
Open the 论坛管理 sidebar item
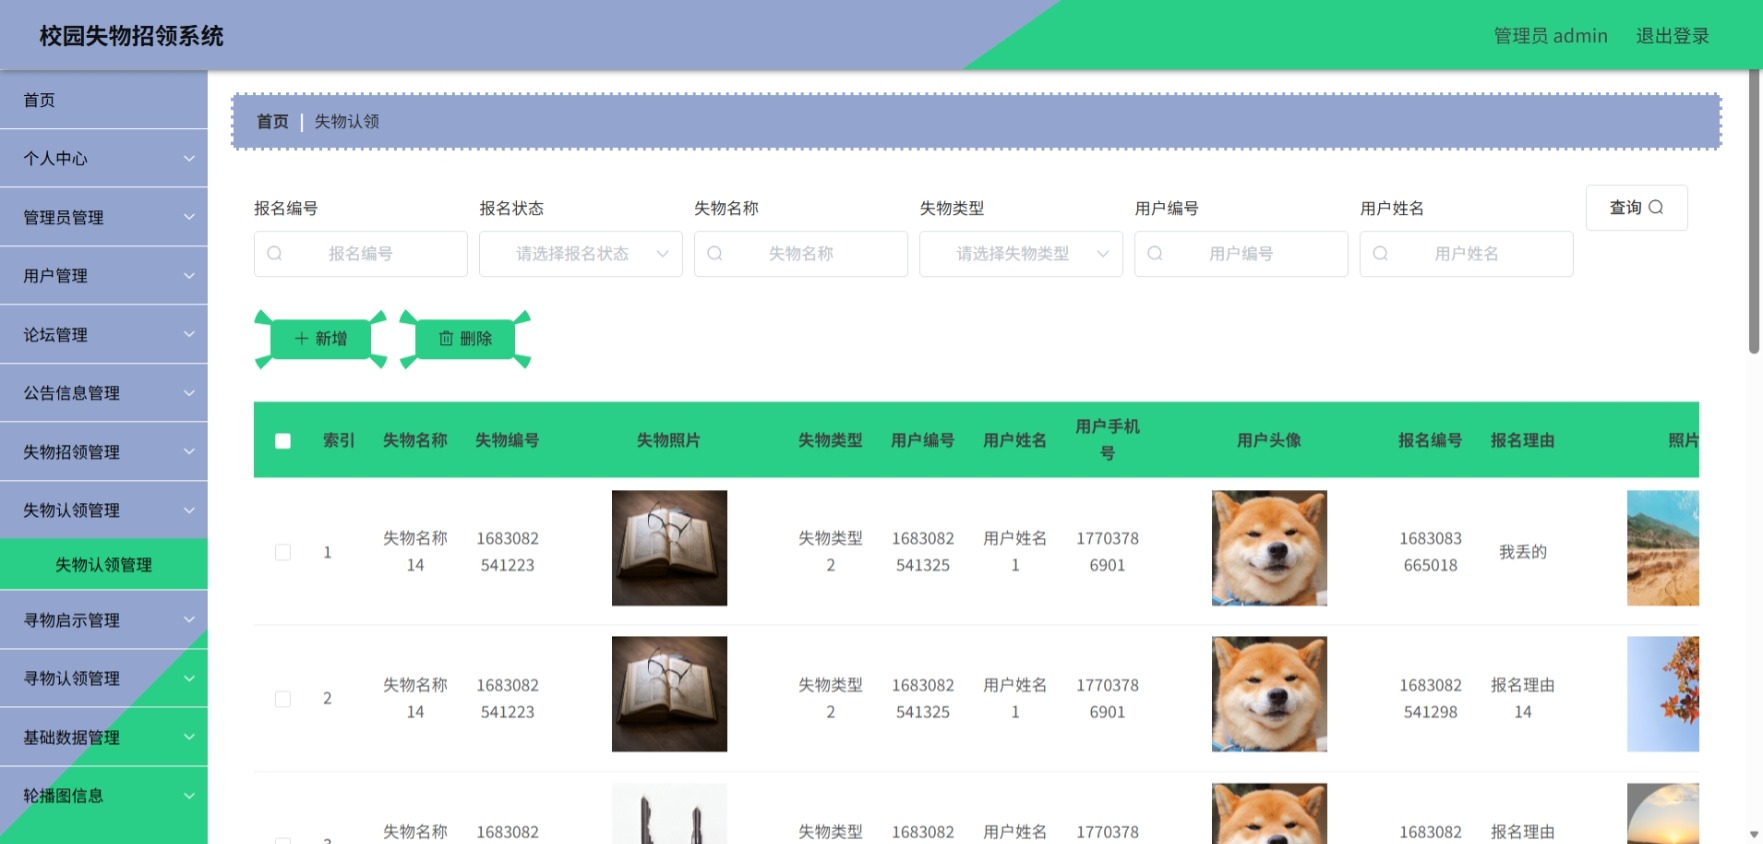[x=104, y=334]
